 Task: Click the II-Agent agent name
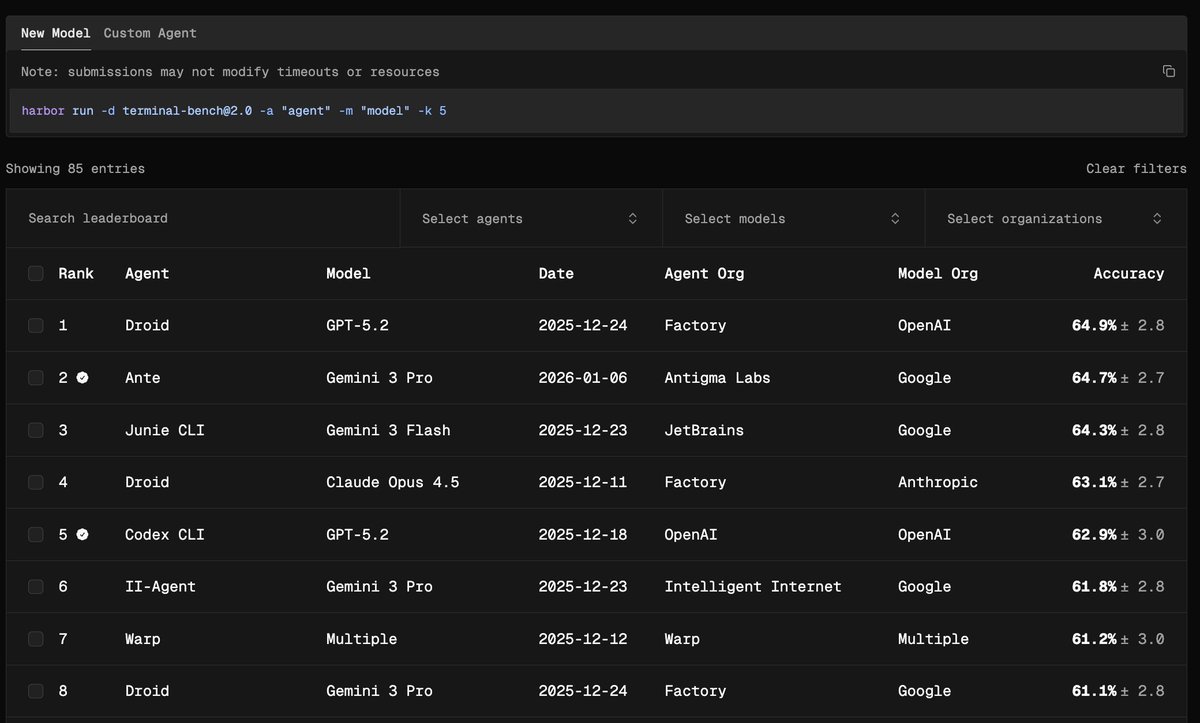160,586
